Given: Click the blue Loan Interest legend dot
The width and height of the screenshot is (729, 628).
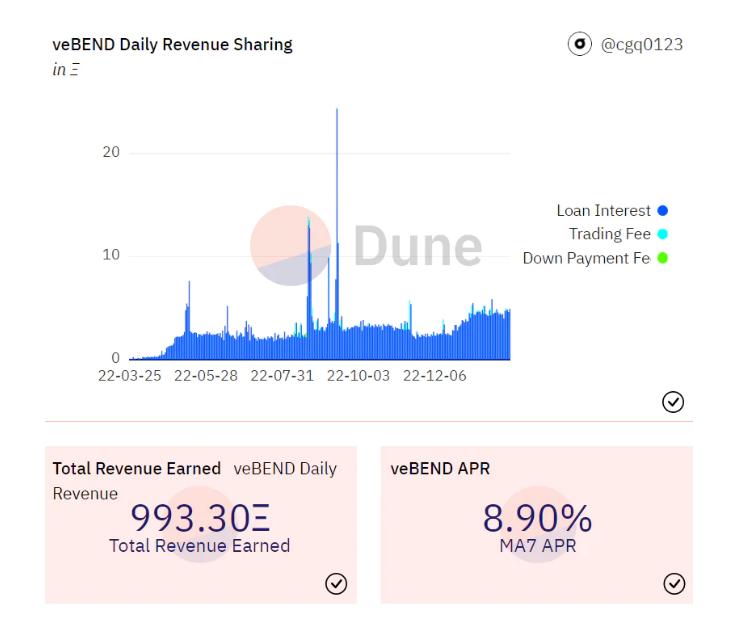Looking at the screenshot, I should [662, 211].
